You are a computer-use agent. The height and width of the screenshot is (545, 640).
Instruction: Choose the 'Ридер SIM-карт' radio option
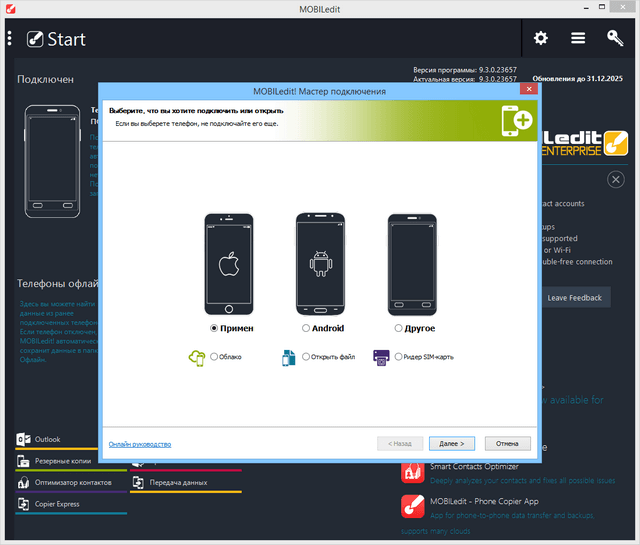399,357
